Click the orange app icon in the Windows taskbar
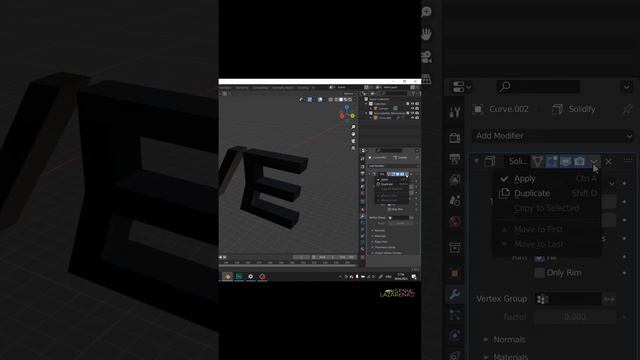Screen dimensions: 640x360 [227, 276]
